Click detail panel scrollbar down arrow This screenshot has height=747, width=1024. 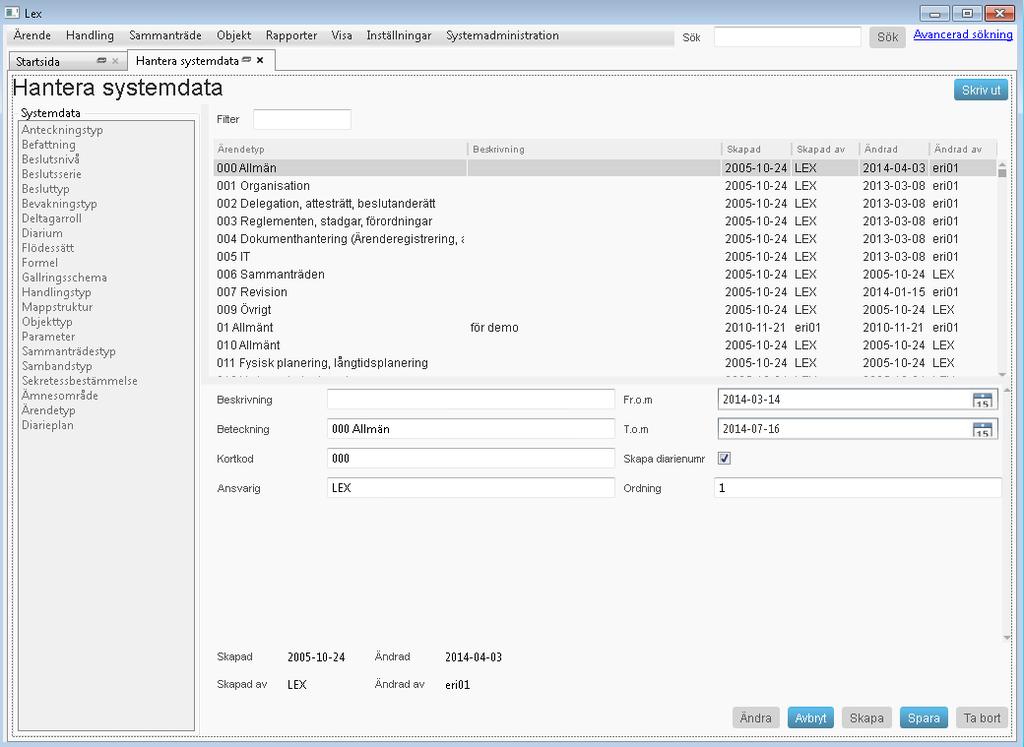[1006, 637]
